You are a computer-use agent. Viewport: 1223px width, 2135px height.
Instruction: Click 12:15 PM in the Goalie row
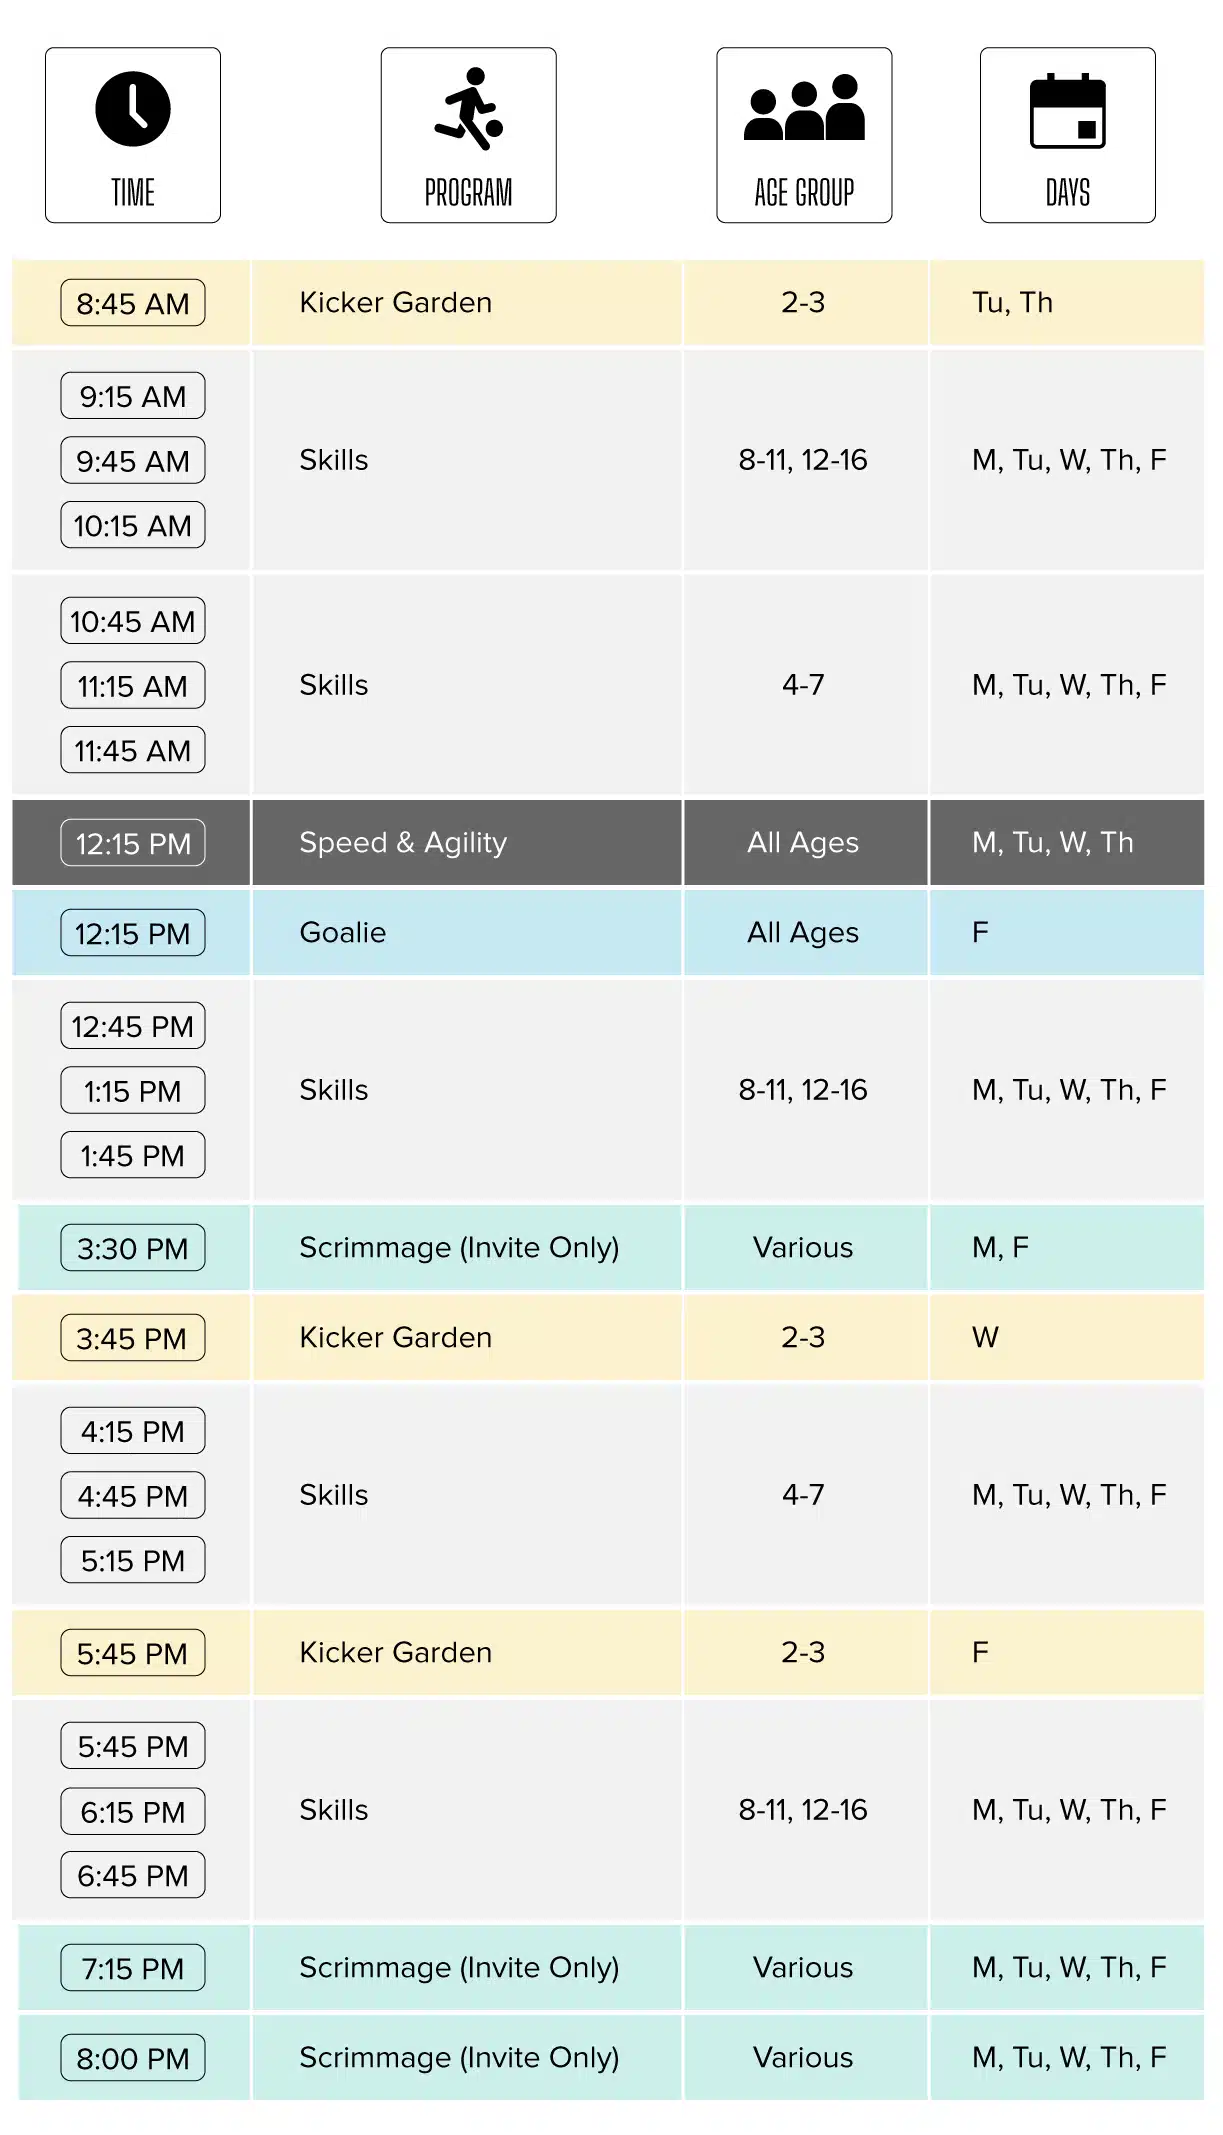point(133,933)
